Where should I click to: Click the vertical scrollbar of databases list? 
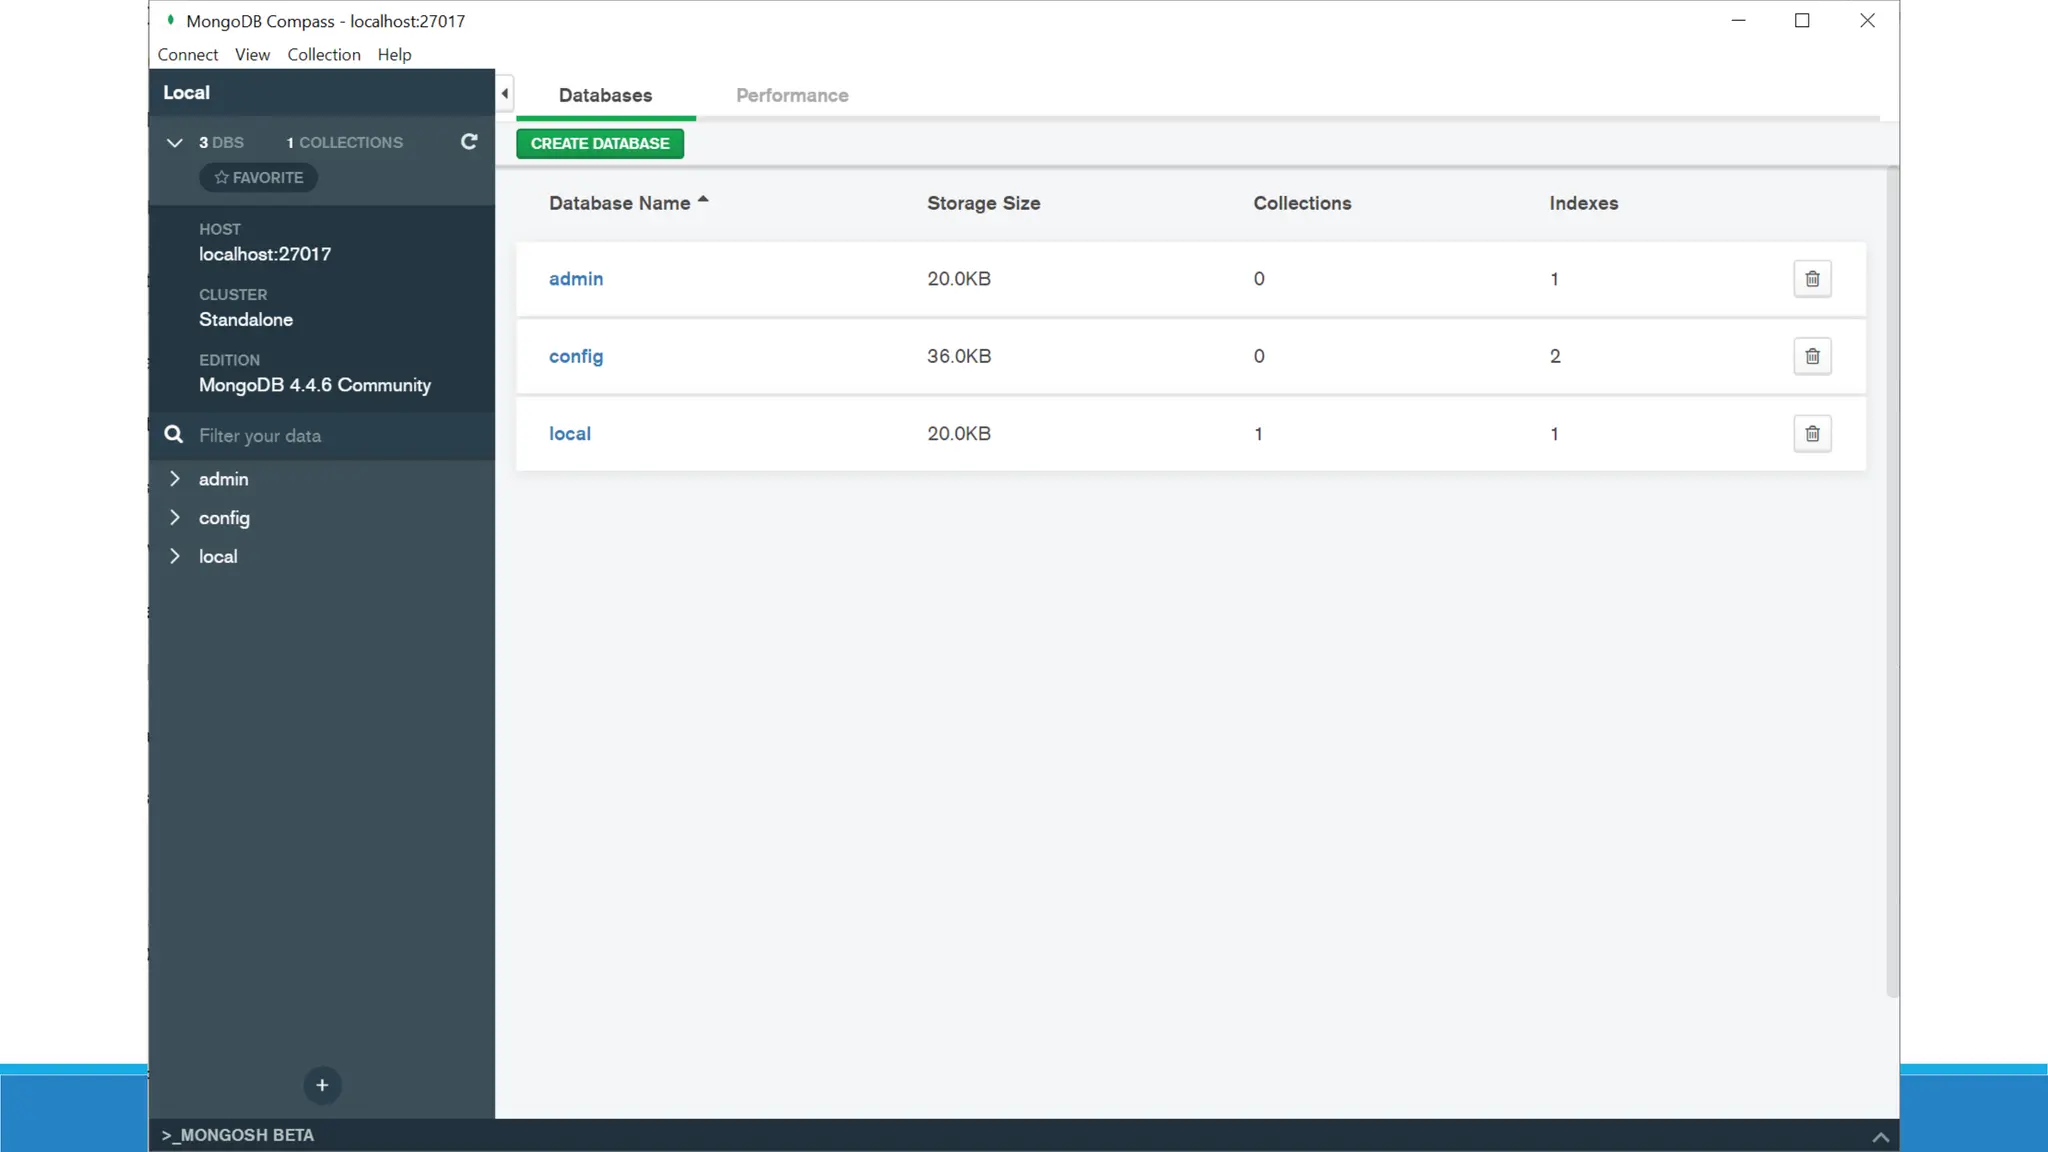coord(1891,580)
